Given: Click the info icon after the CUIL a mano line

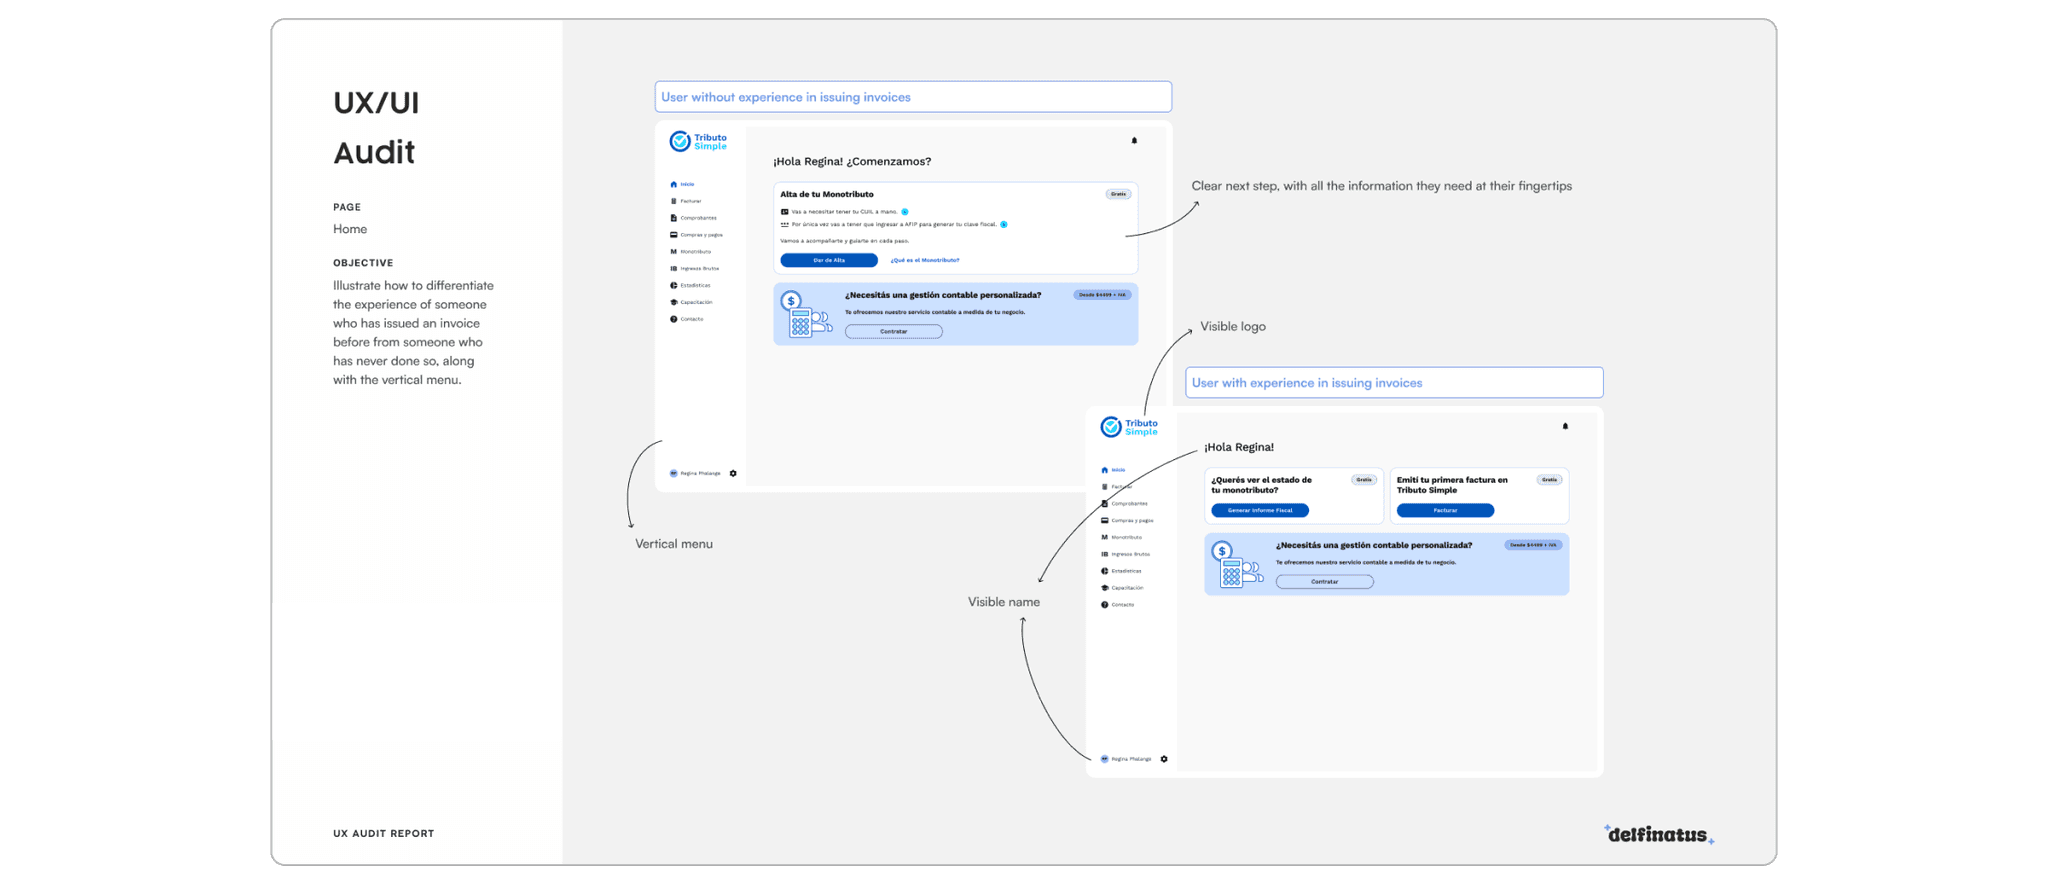Looking at the screenshot, I should [905, 212].
